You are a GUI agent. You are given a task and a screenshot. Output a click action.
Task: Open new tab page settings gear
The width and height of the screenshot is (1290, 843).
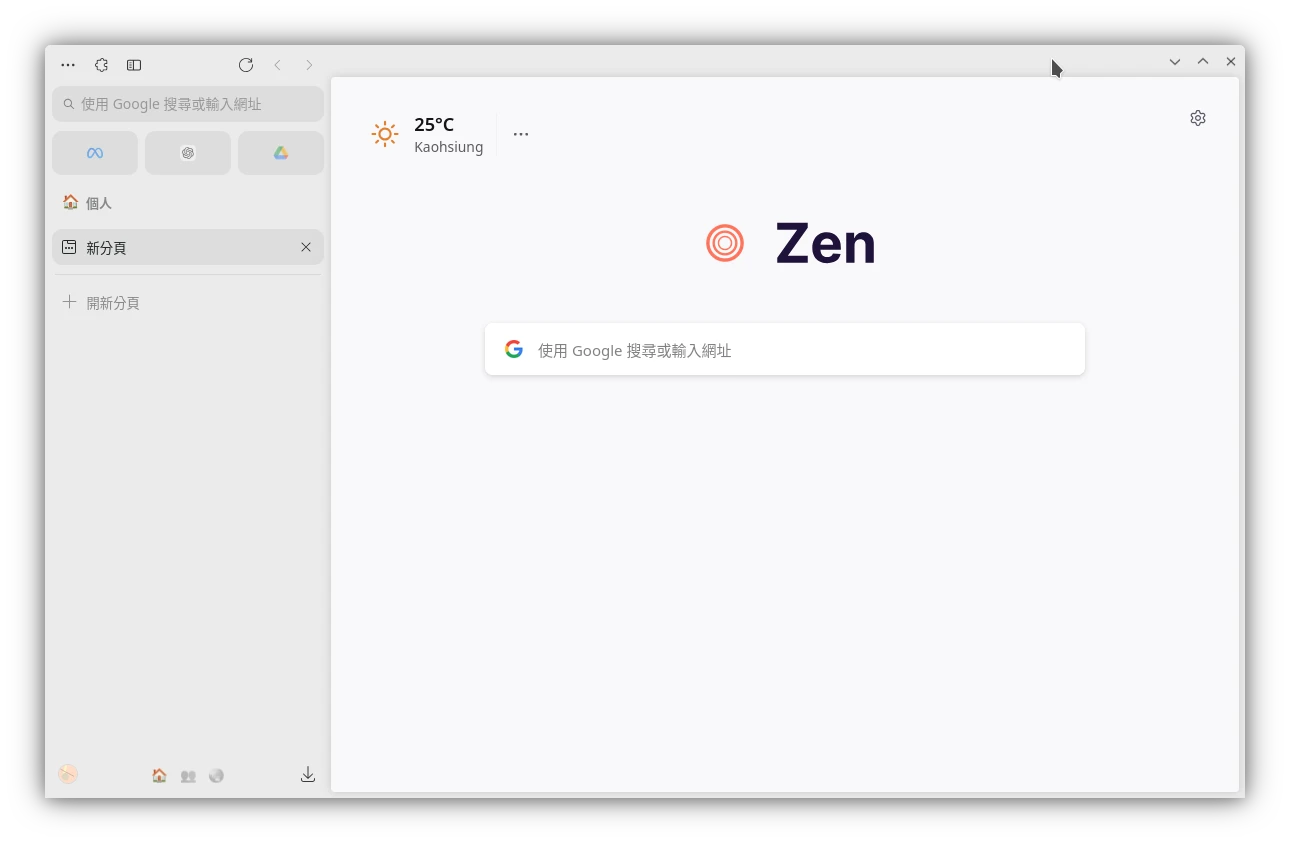1198,118
